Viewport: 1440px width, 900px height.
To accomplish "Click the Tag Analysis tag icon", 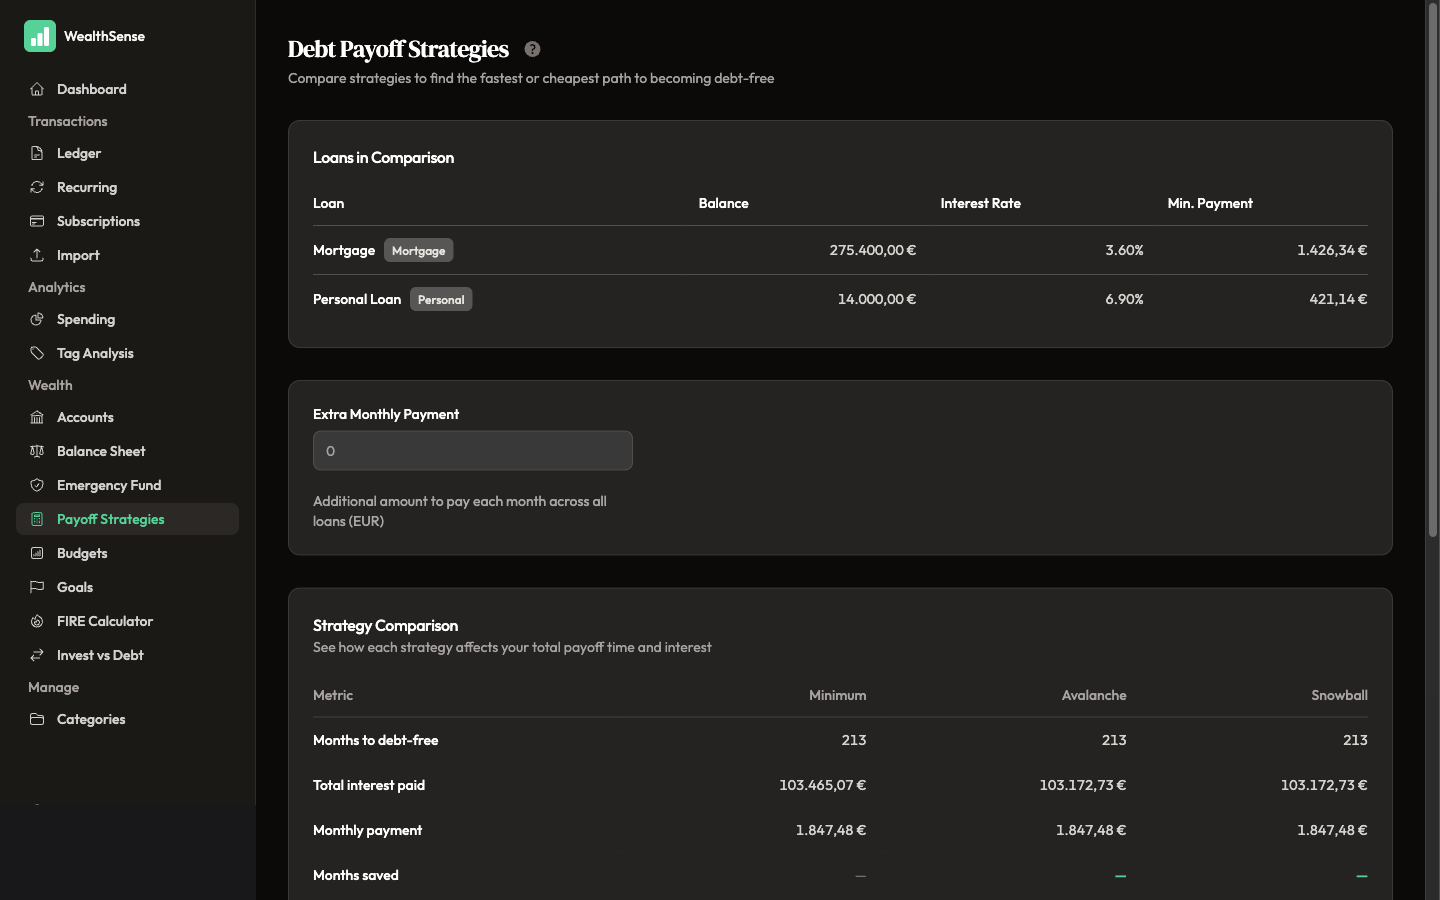I will coord(37,353).
